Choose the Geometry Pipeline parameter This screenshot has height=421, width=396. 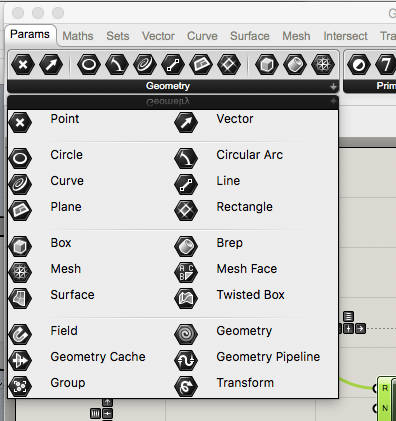pyautogui.click(x=247, y=360)
